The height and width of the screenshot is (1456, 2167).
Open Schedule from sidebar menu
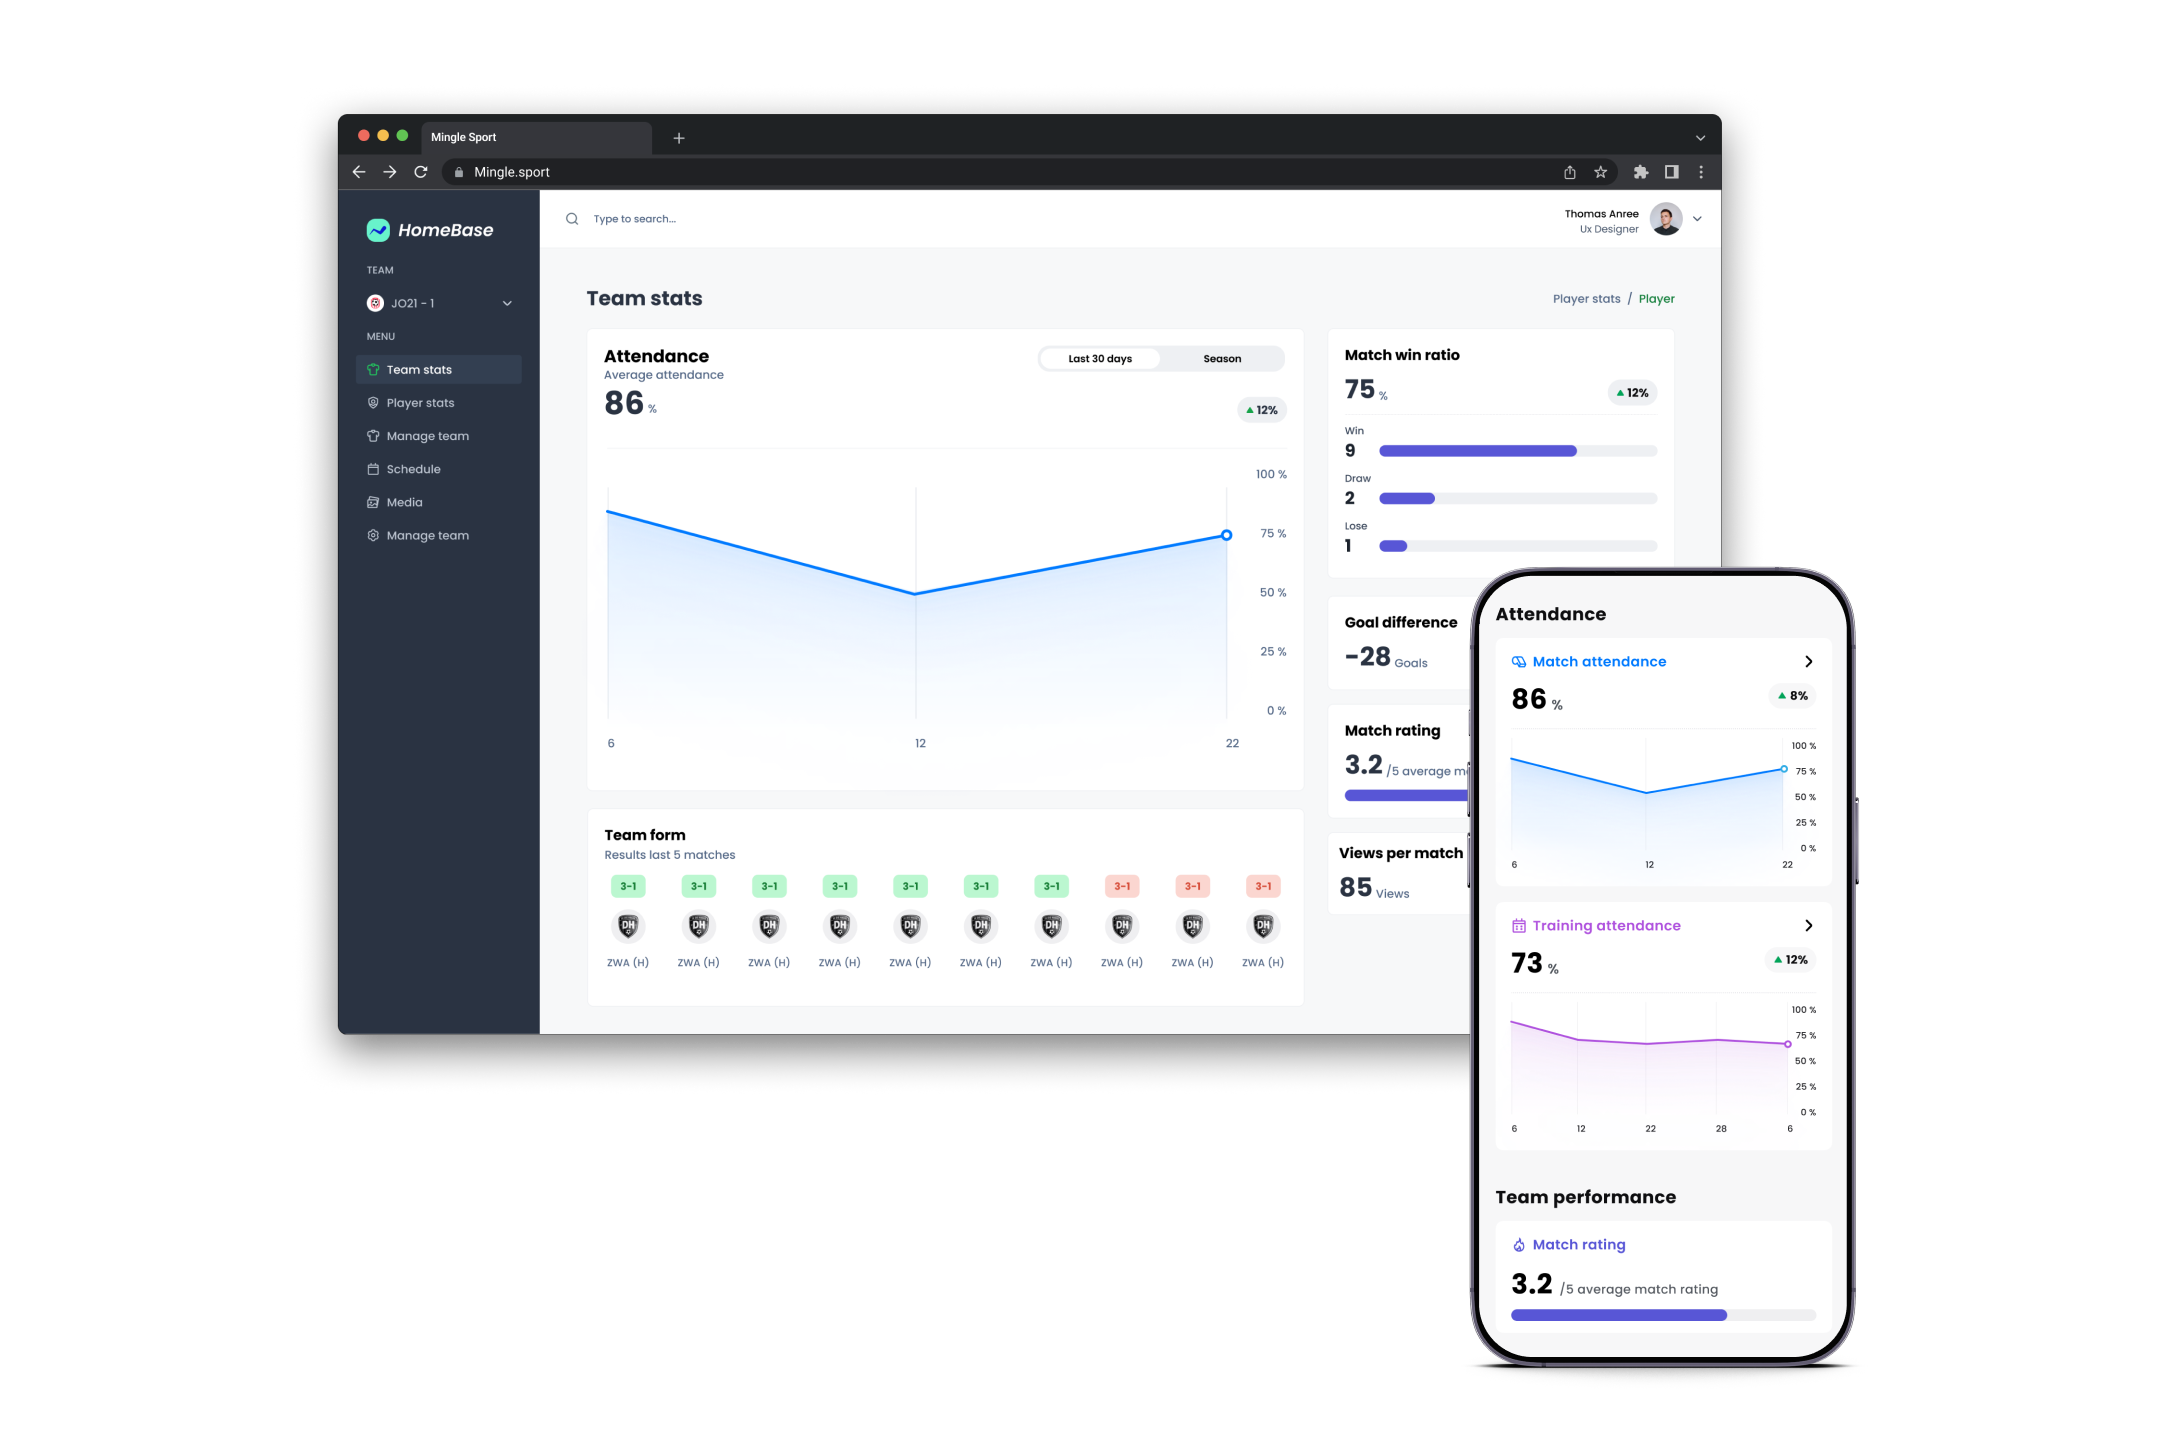pos(413,469)
